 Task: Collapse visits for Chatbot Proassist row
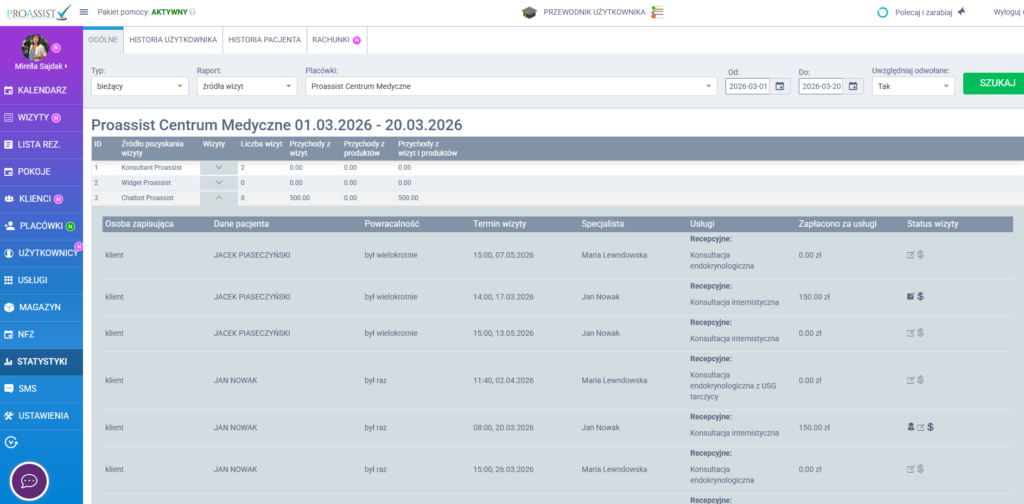[x=218, y=198]
